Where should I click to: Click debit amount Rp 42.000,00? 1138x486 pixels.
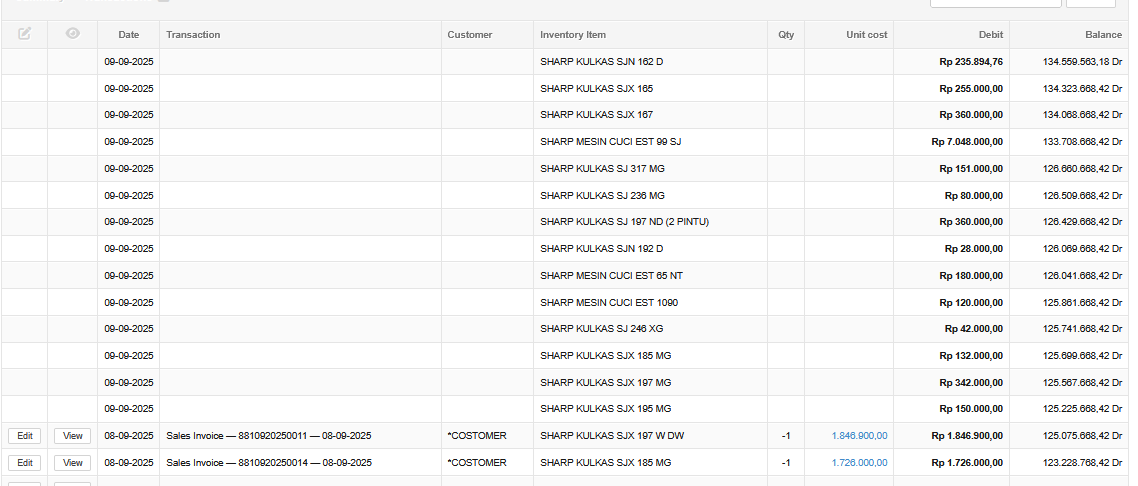[974, 329]
